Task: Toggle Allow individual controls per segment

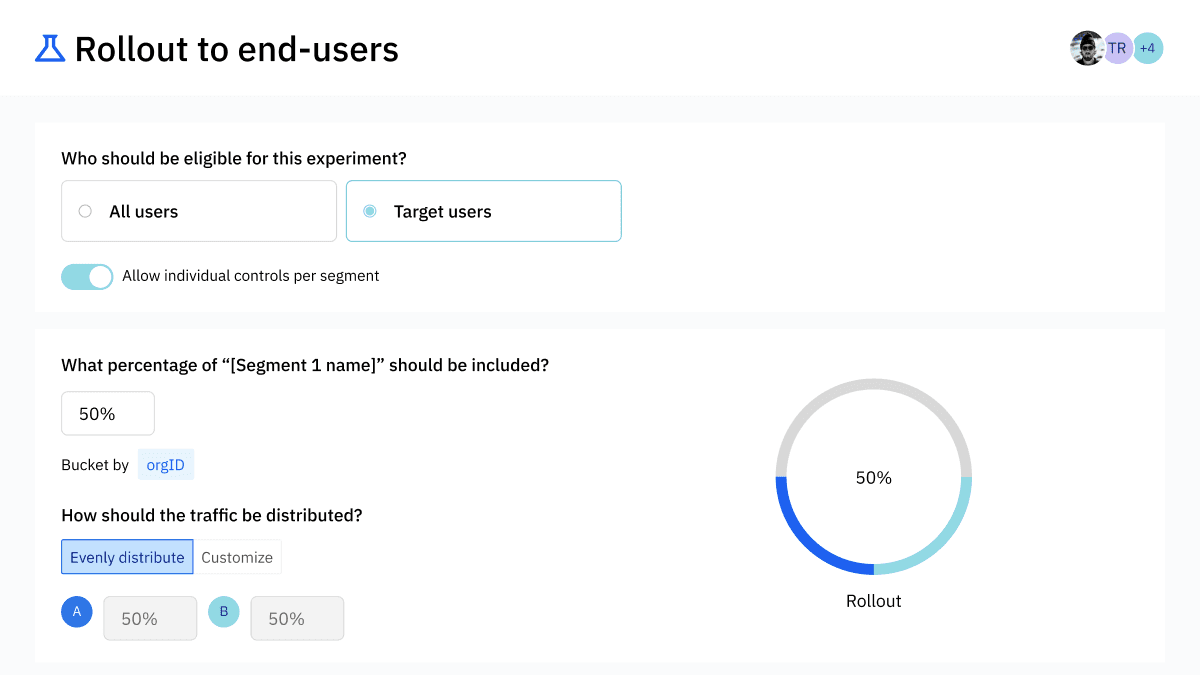Action: 87,277
